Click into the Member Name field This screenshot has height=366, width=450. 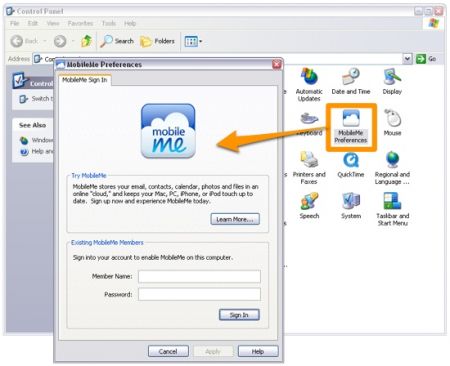[x=199, y=276]
